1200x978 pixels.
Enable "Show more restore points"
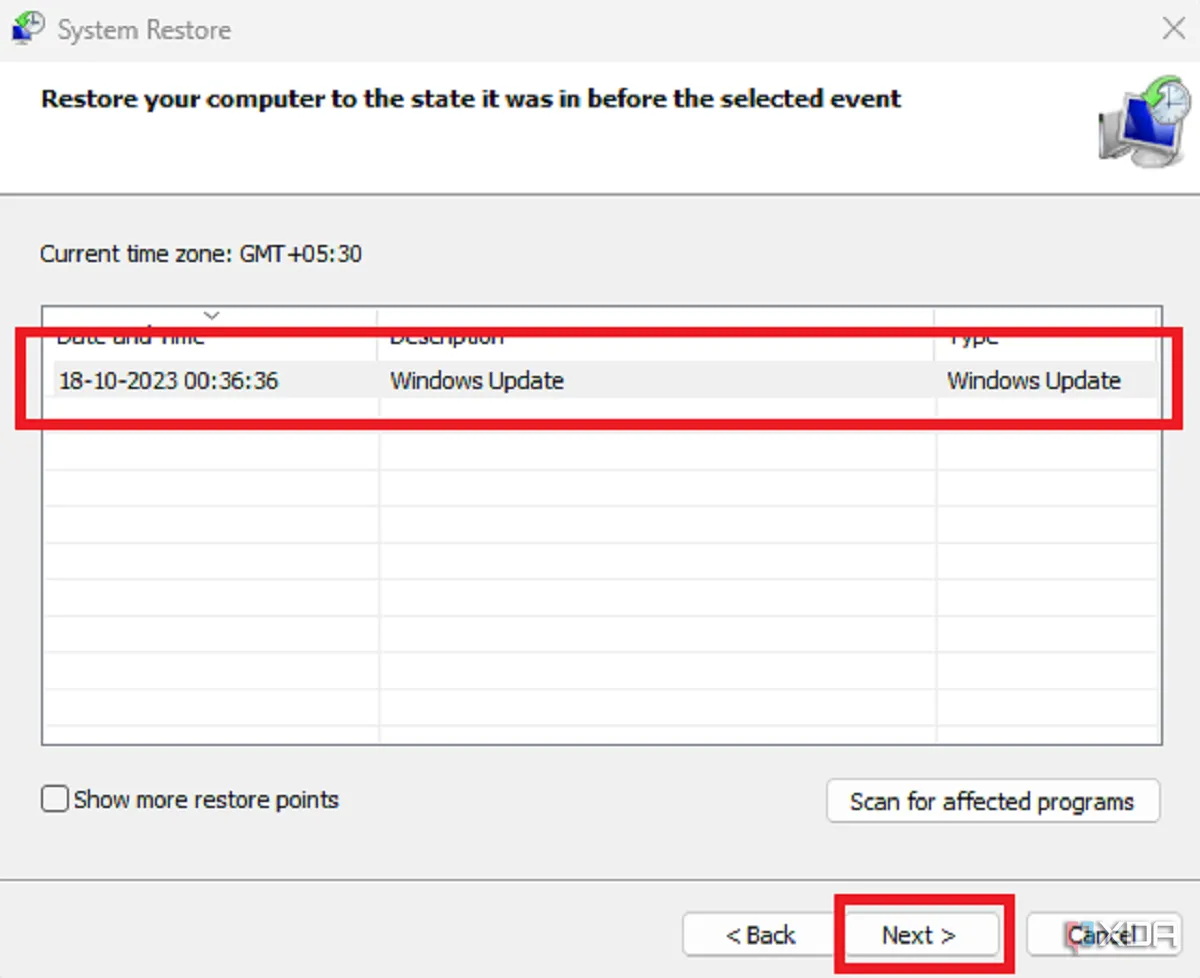(x=55, y=799)
